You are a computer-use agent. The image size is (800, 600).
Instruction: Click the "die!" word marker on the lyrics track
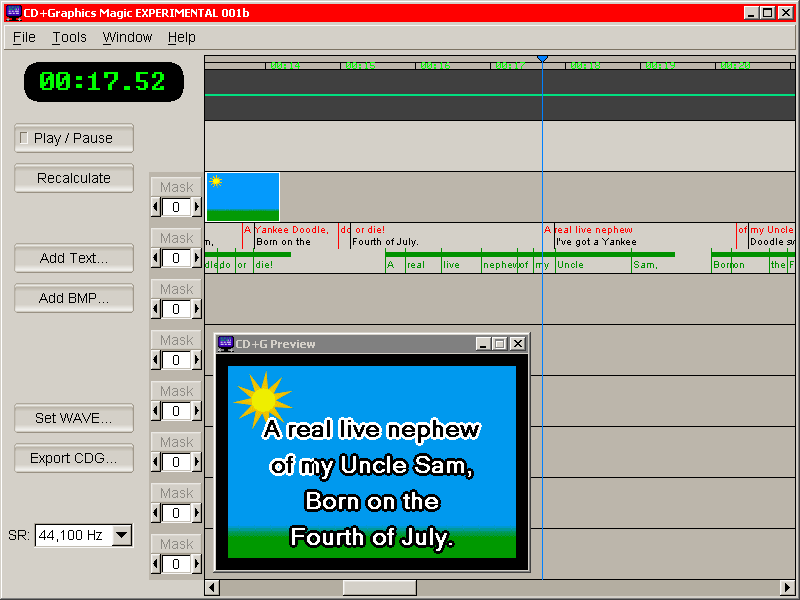(x=264, y=265)
